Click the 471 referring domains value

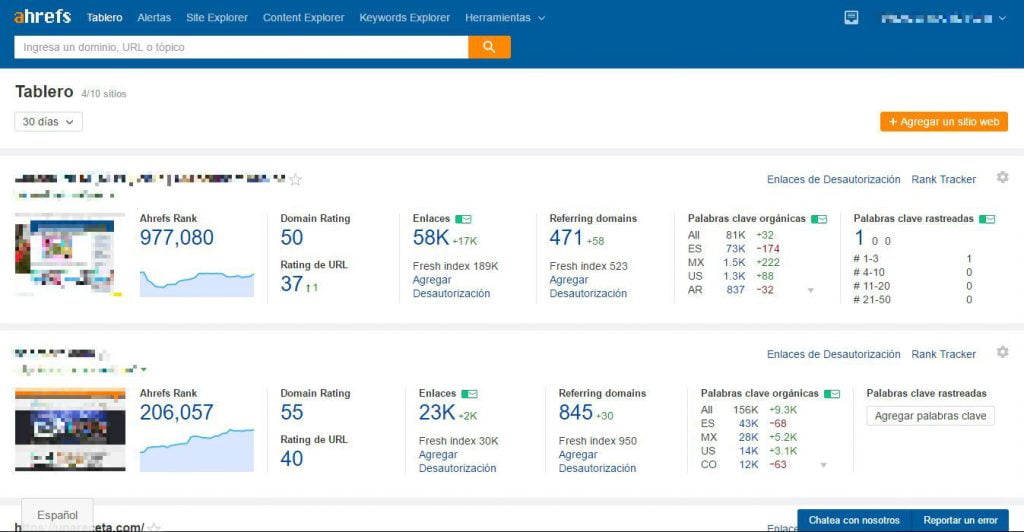[x=566, y=238]
